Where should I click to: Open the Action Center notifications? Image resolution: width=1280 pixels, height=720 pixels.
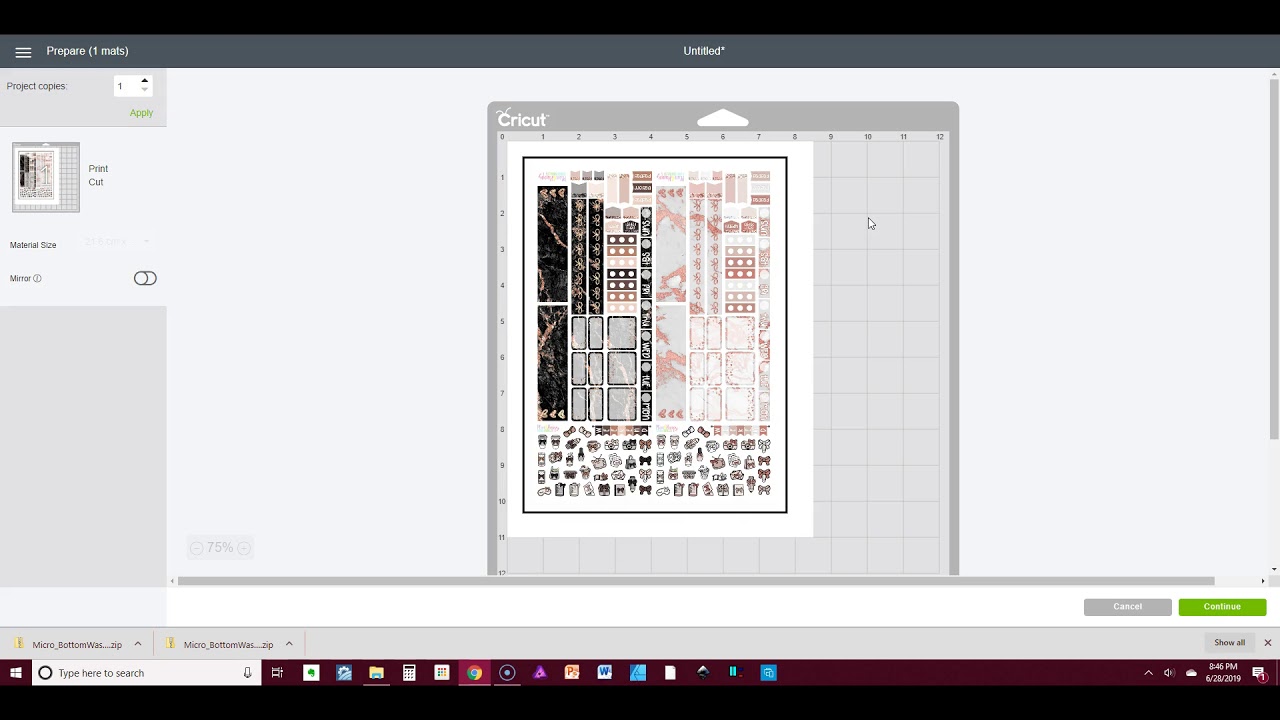(1259, 673)
